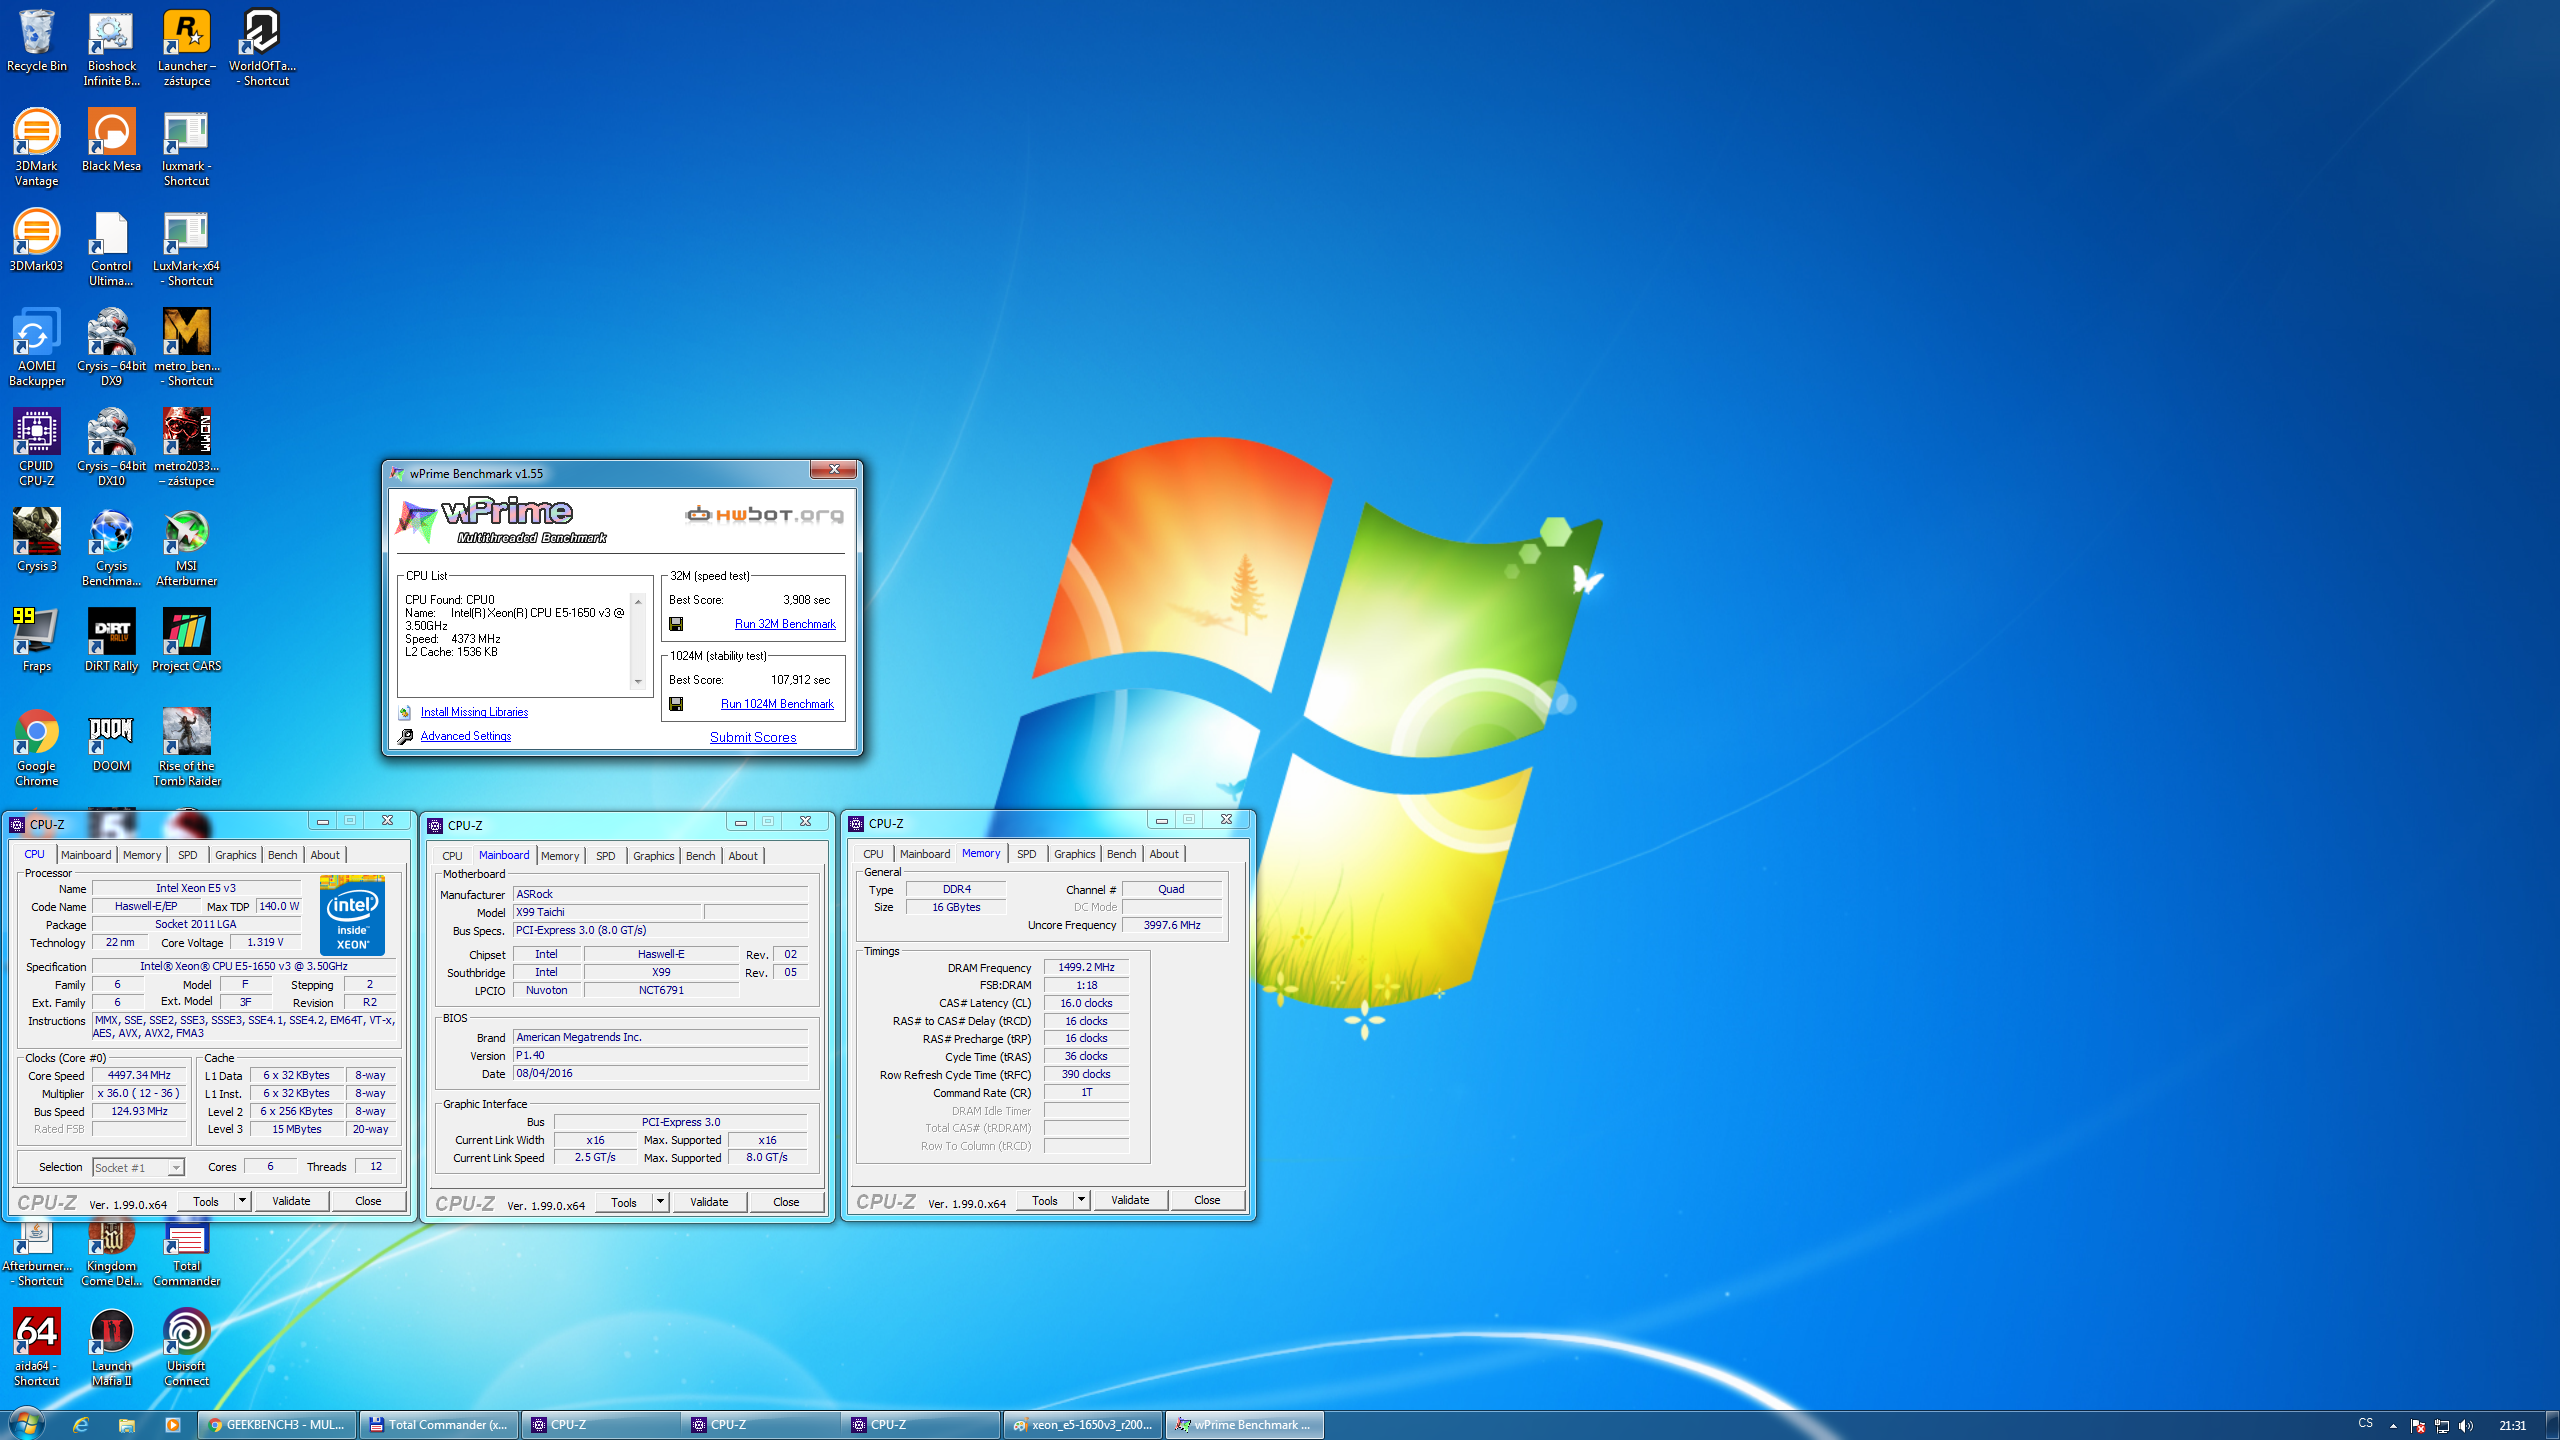The width and height of the screenshot is (2560, 1440).
Task: Switch to GEEKBENCH3 Chrome taskbar item
Action: point(277,1425)
